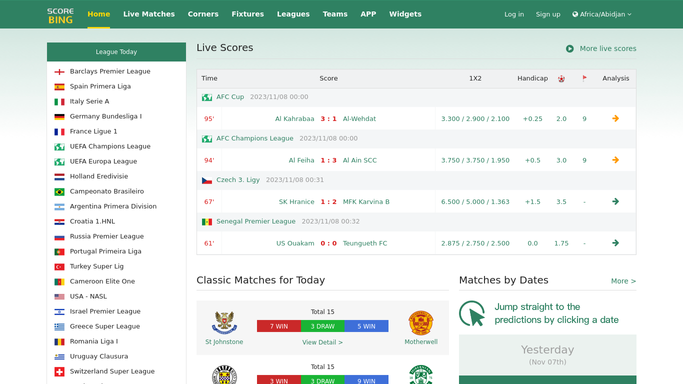Go to Home tab
Image resolution: width=683 pixels, height=384 pixels.
[99, 14]
